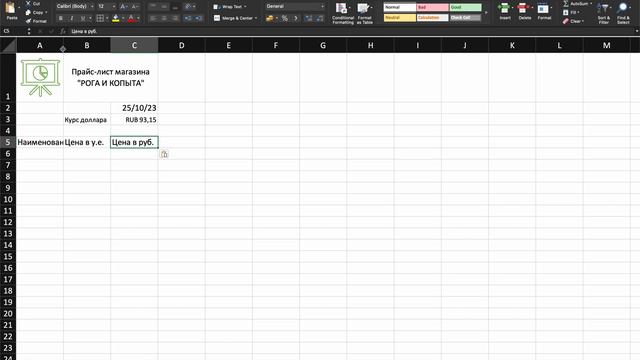Align cell text to the left
Viewport: 640px width, 360px height.
click(x=153, y=18)
